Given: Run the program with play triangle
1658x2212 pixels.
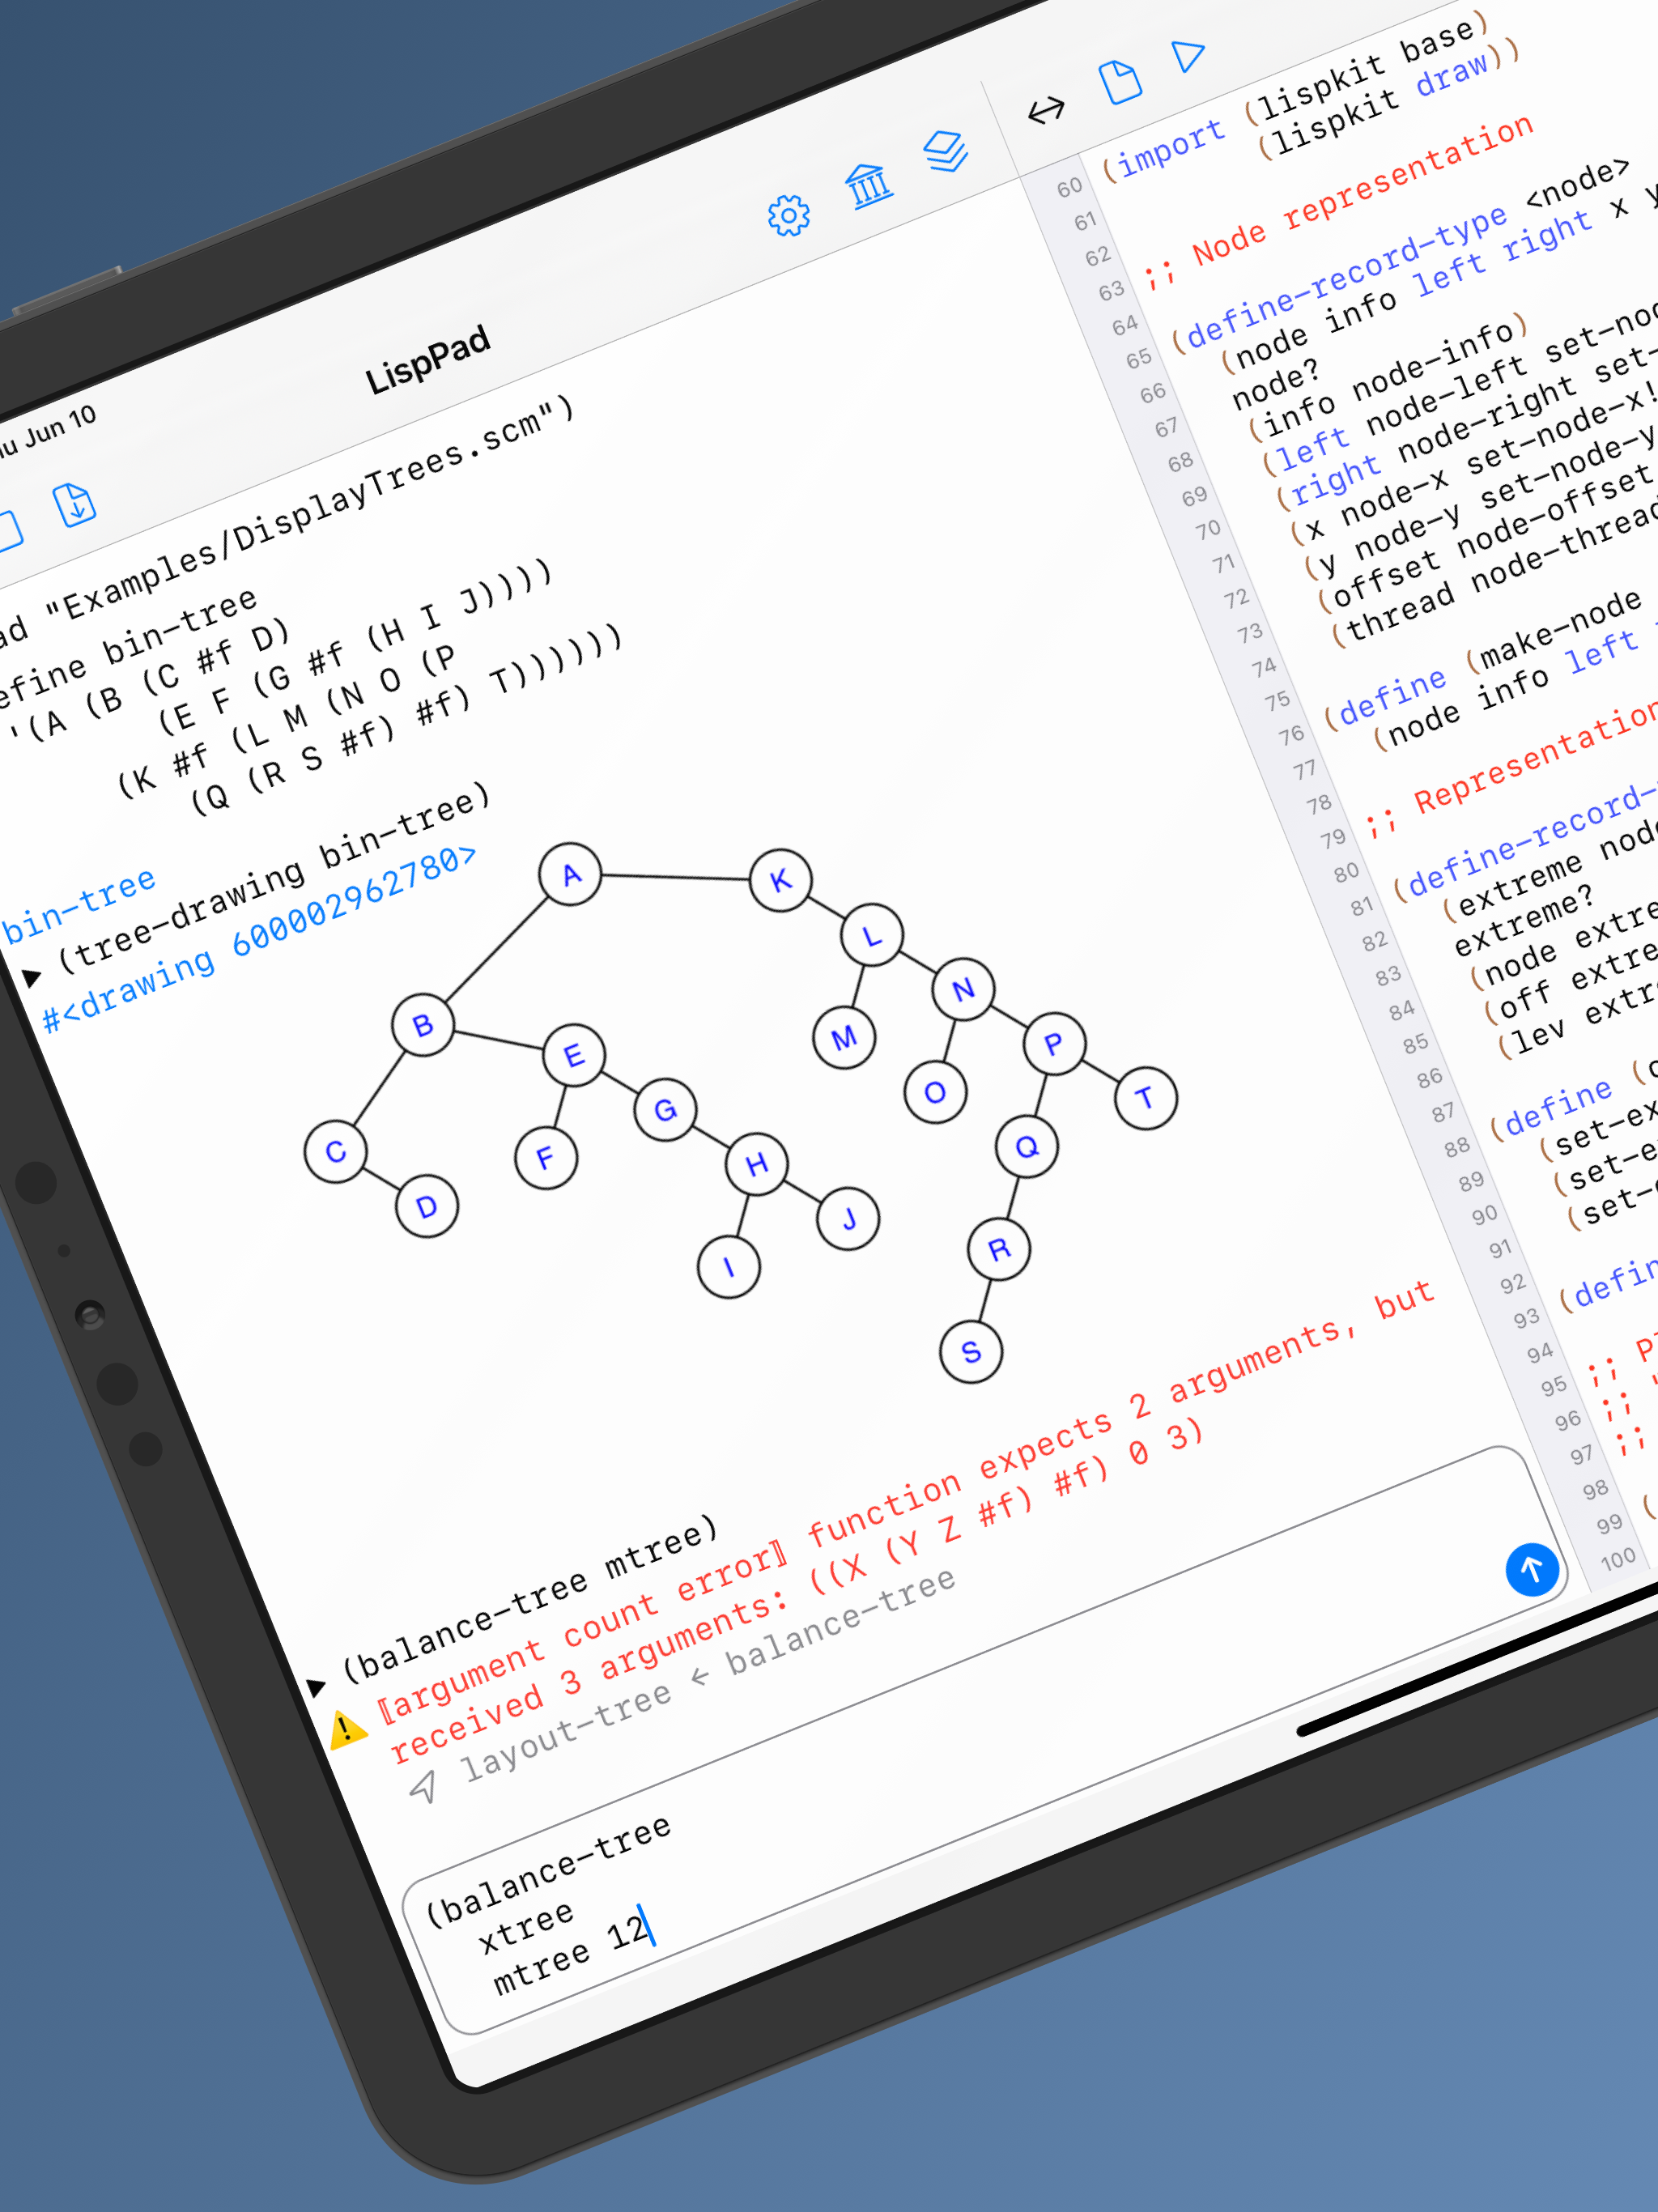Looking at the screenshot, I should click(x=1188, y=55).
